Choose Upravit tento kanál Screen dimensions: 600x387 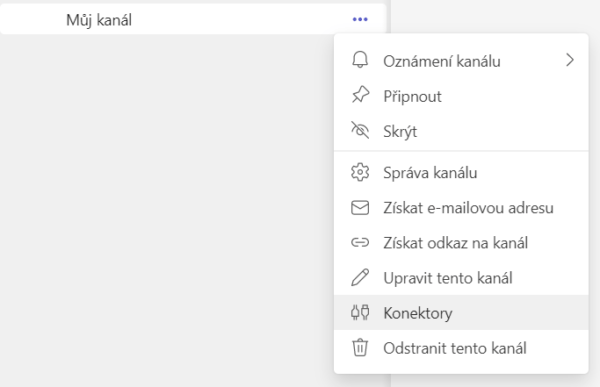[x=461, y=278]
